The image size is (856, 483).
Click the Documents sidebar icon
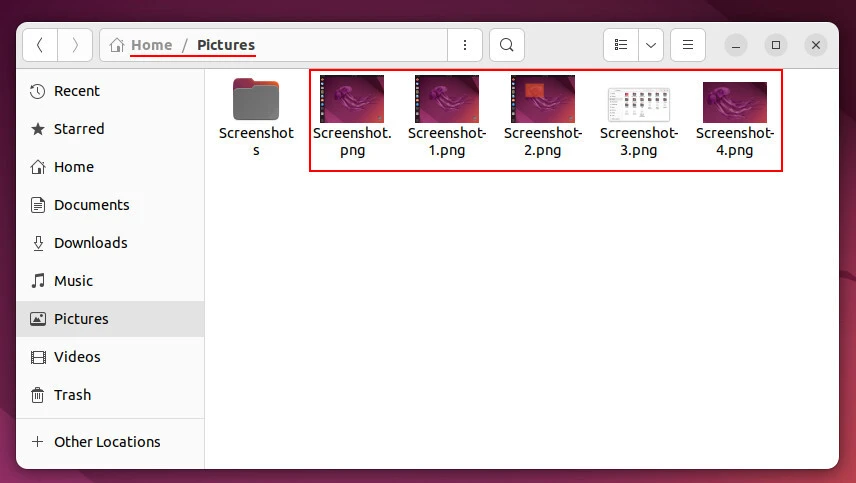[x=38, y=205]
